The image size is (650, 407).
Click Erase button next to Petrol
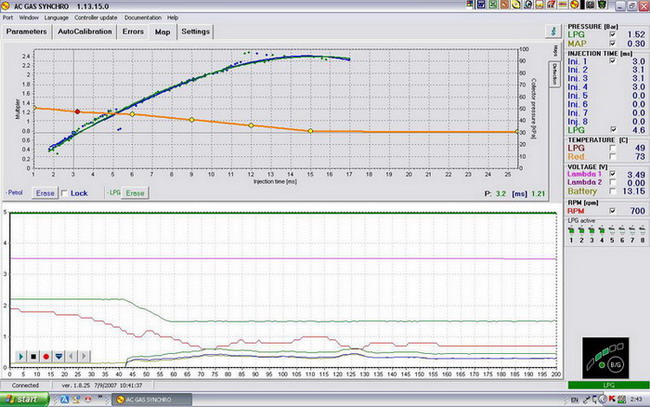(x=44, y=192)
